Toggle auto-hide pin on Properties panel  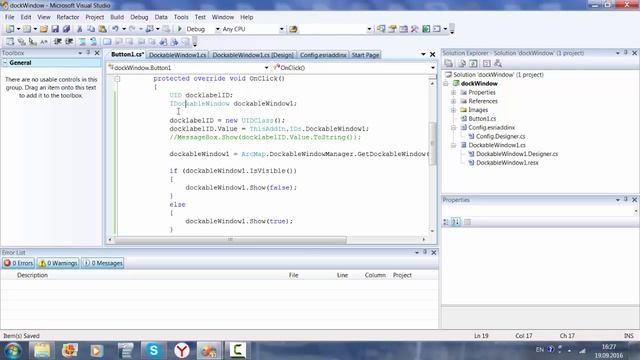pos(626,200)
